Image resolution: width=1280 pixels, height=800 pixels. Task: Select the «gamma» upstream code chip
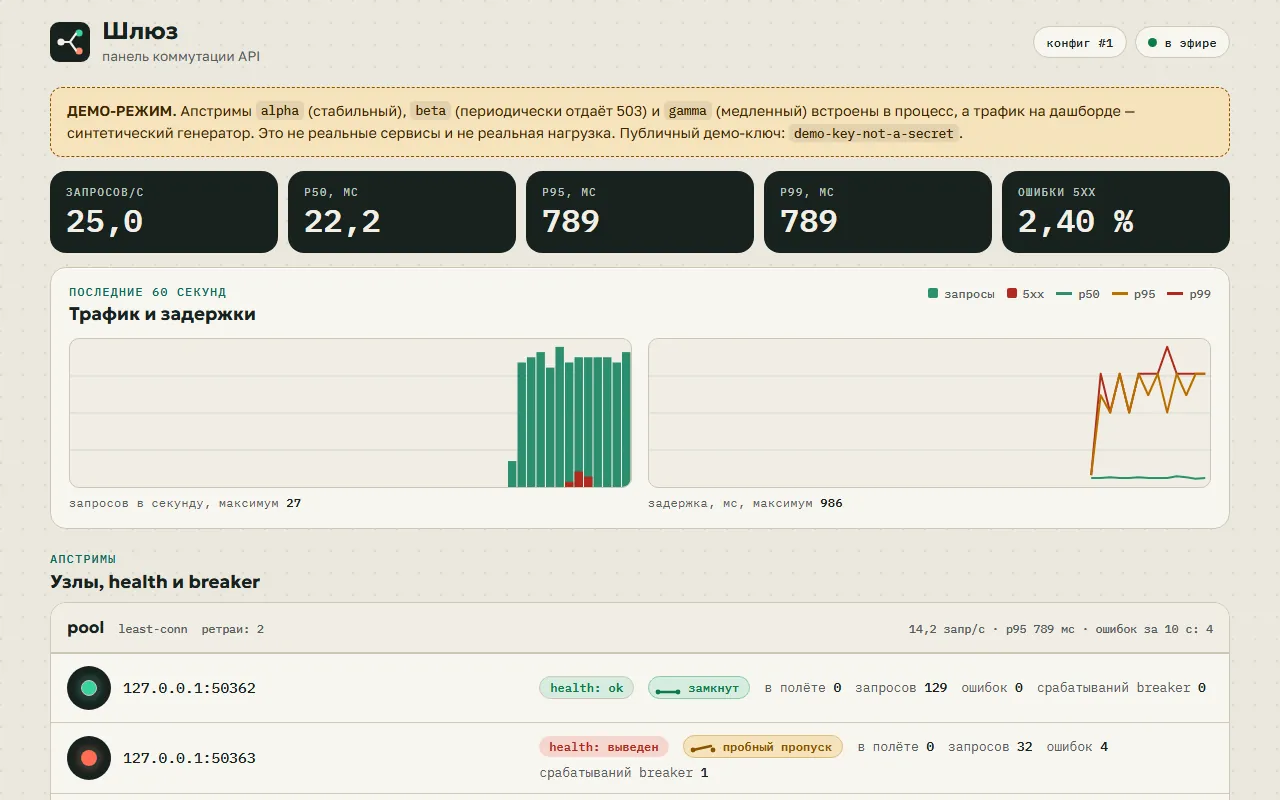point(687,111)
